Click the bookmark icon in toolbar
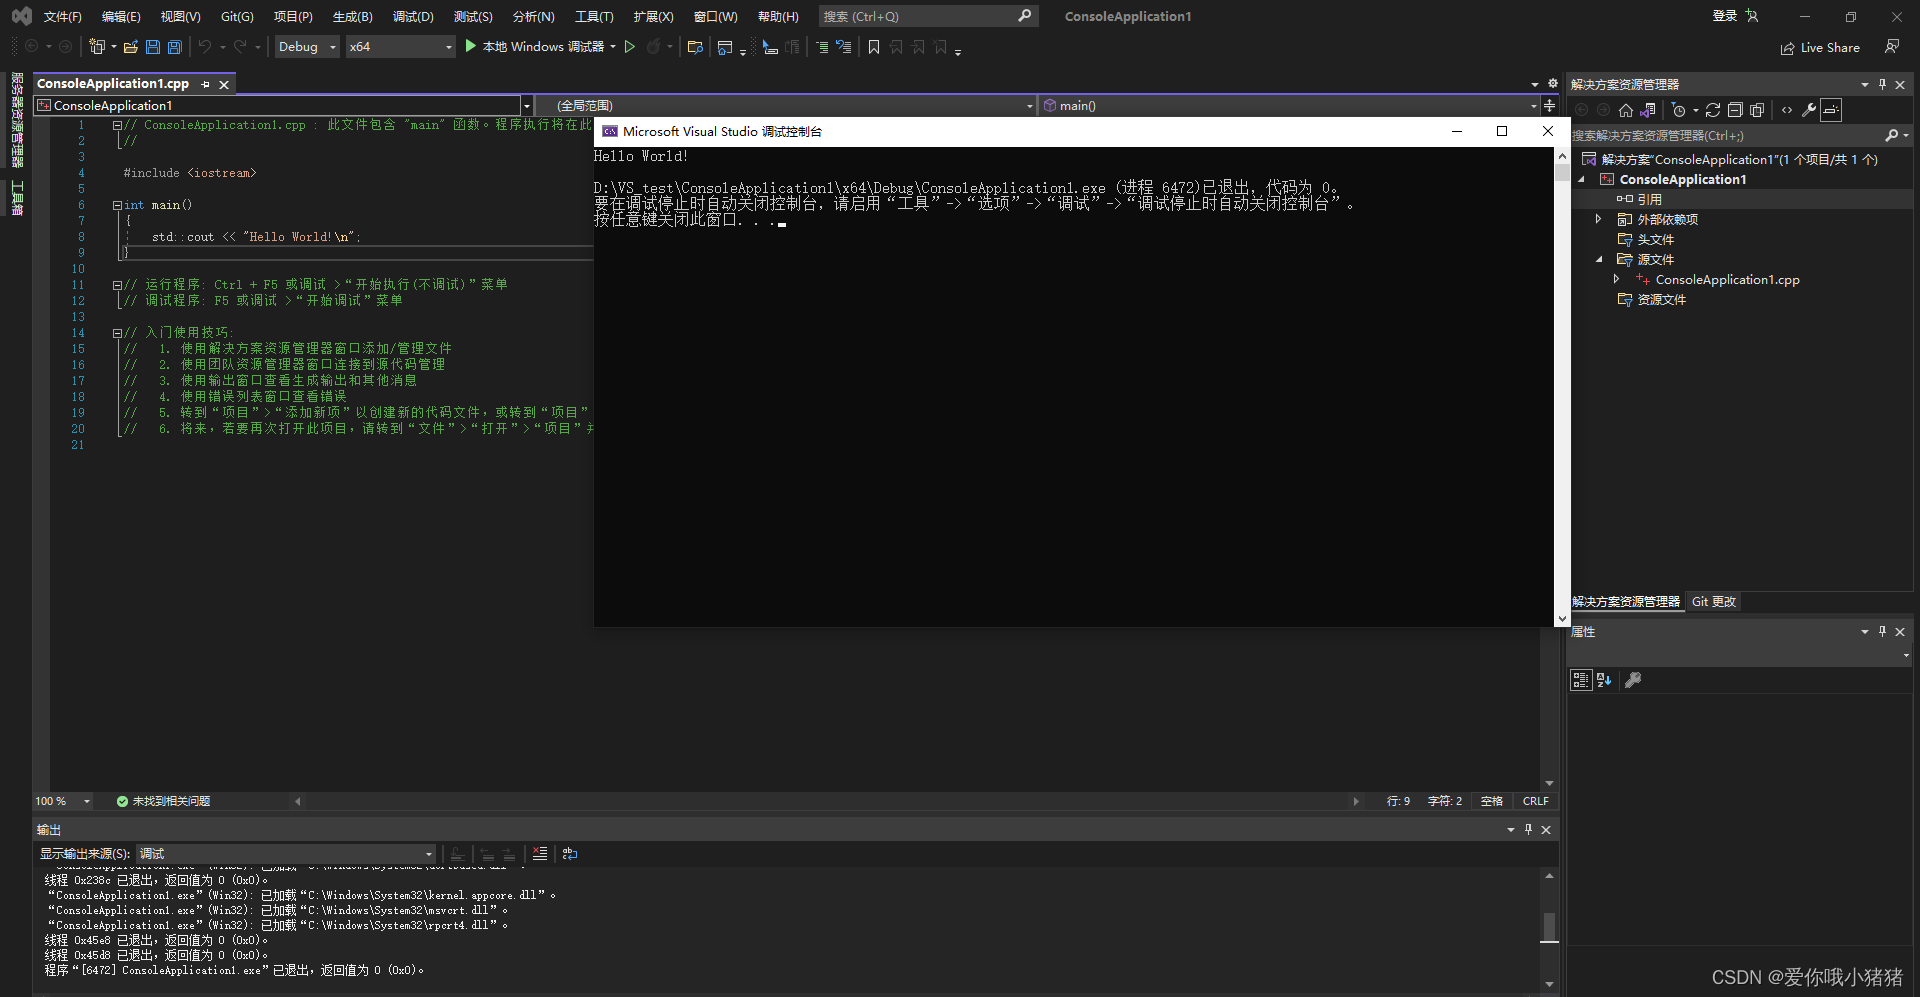Image resolution: width=1920 pixels, height=997 pixels. [874, 47]
